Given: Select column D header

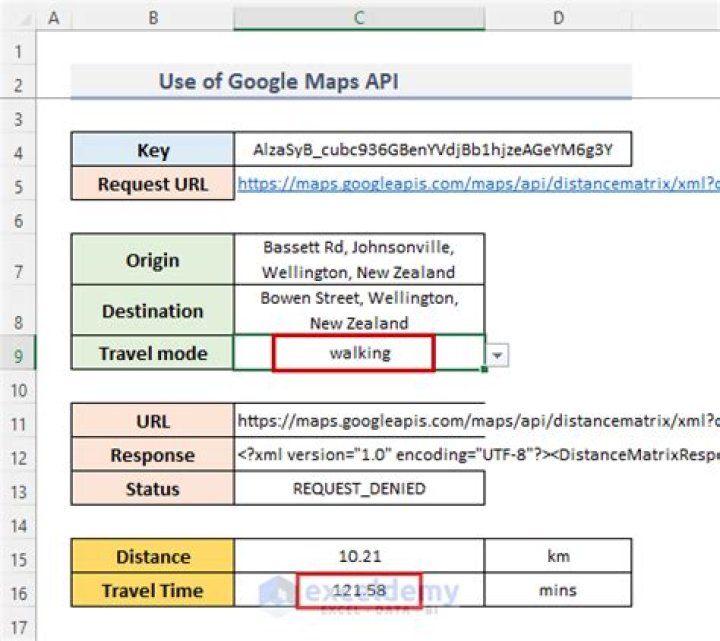Looking at the screenshot, I should [558, 18].
